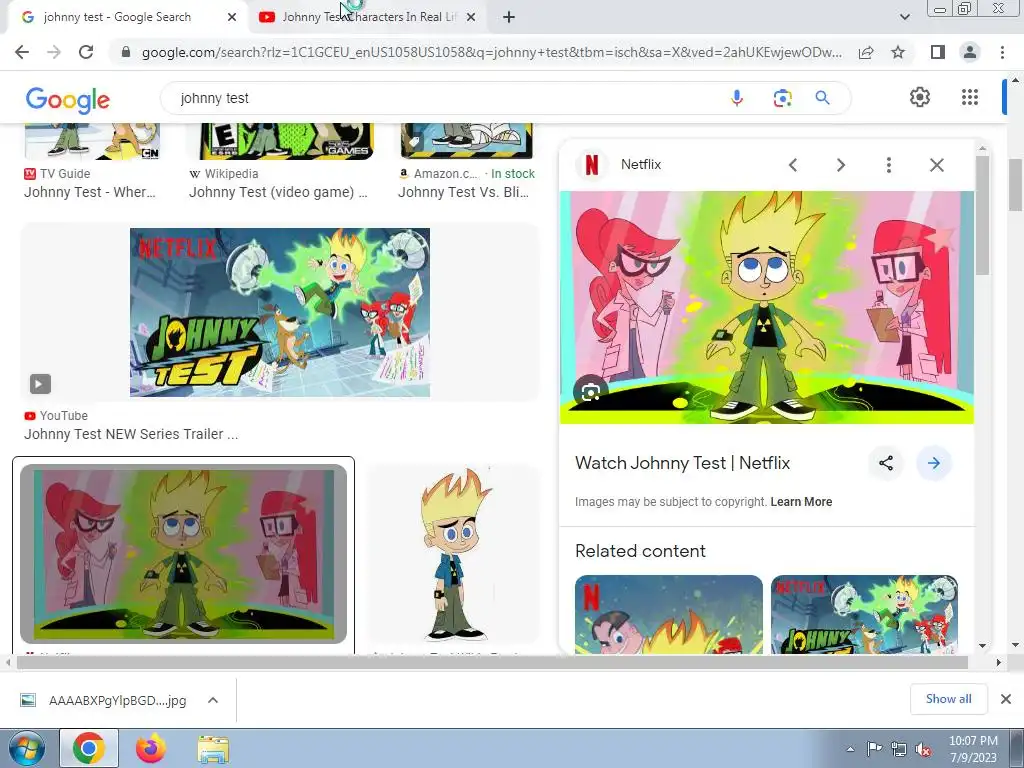Launch Firefox from the taskbar
1024x768 pixels.
tap(151, 748)
